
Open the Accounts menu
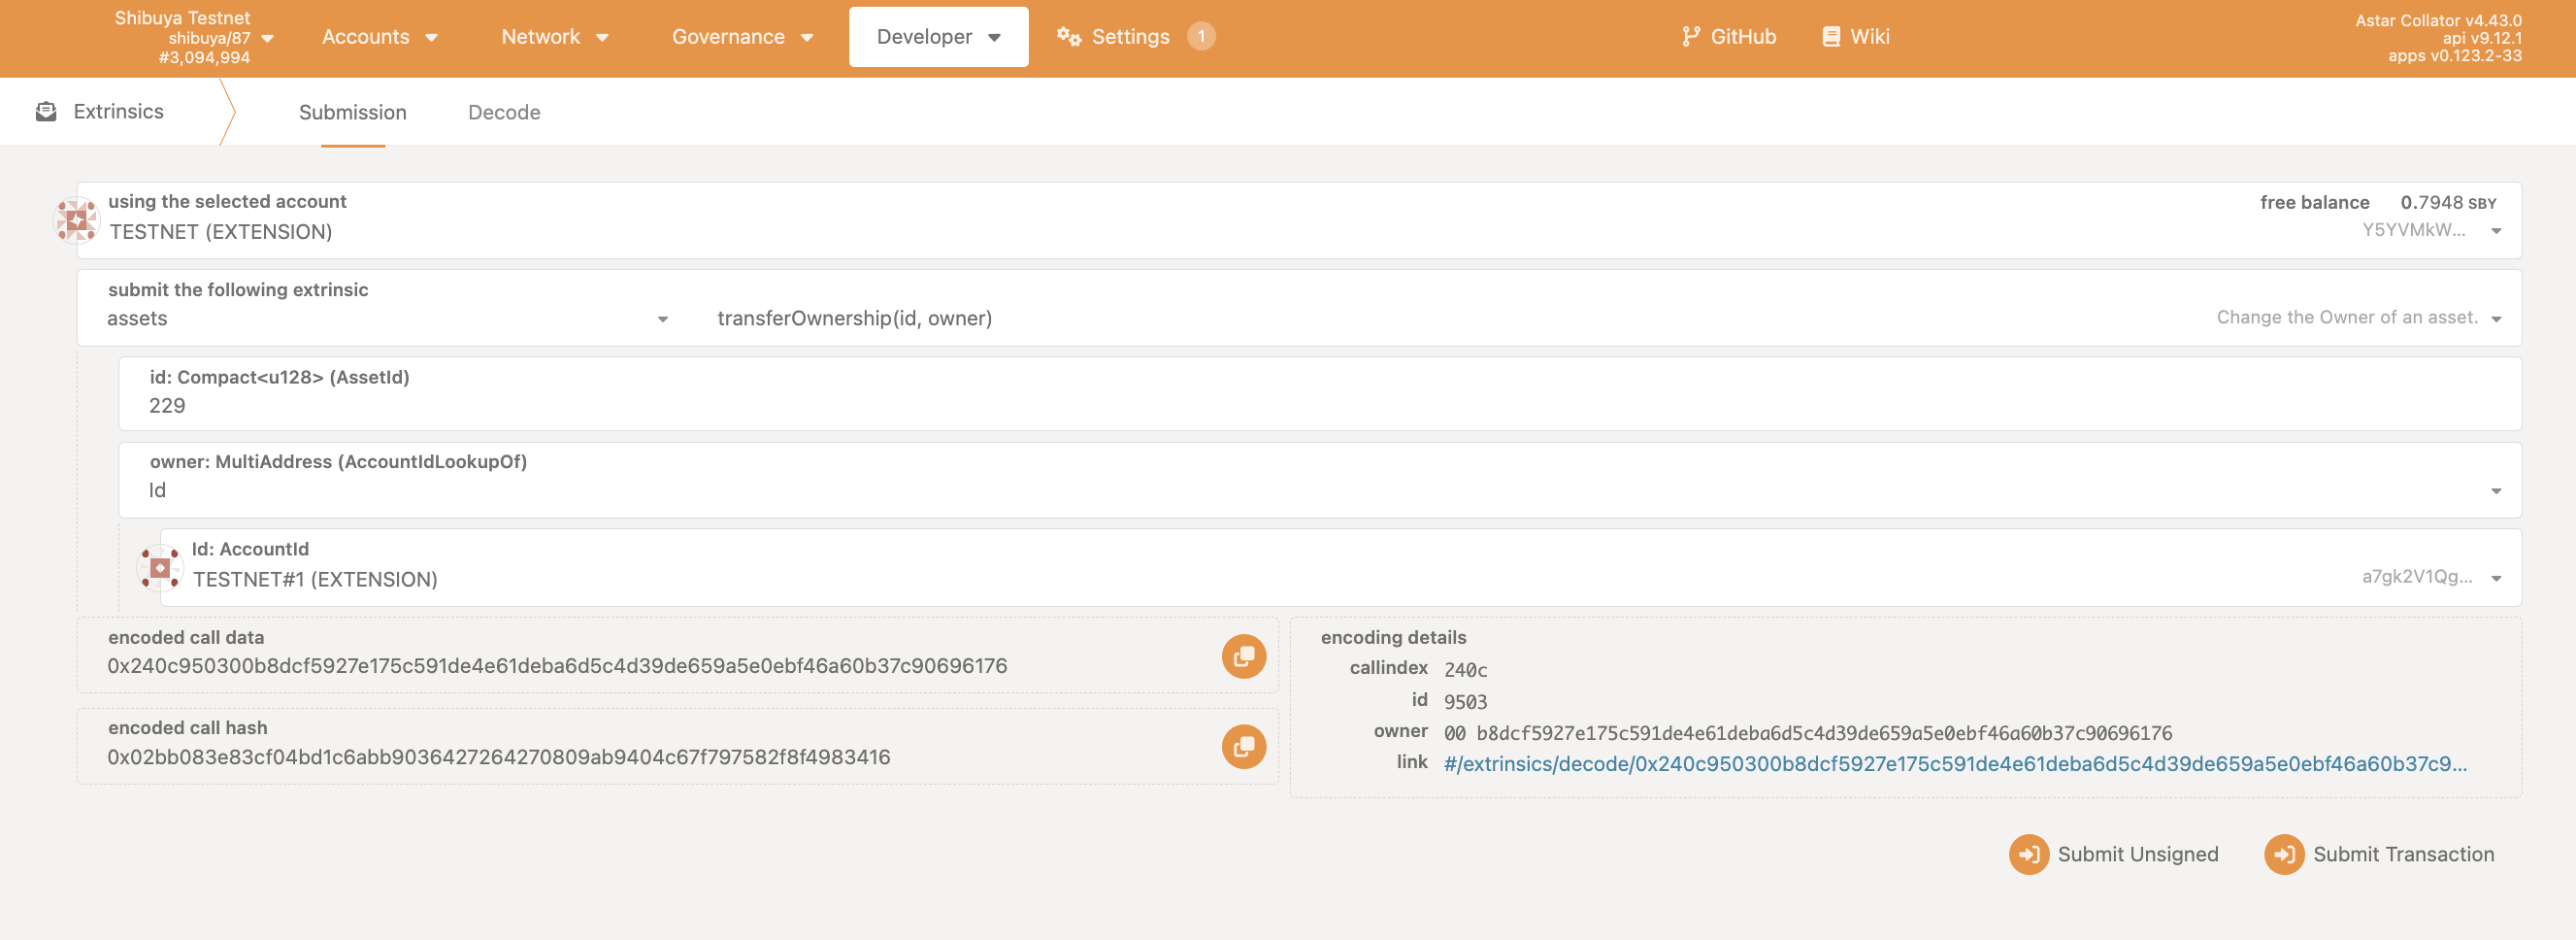point(379,37)
